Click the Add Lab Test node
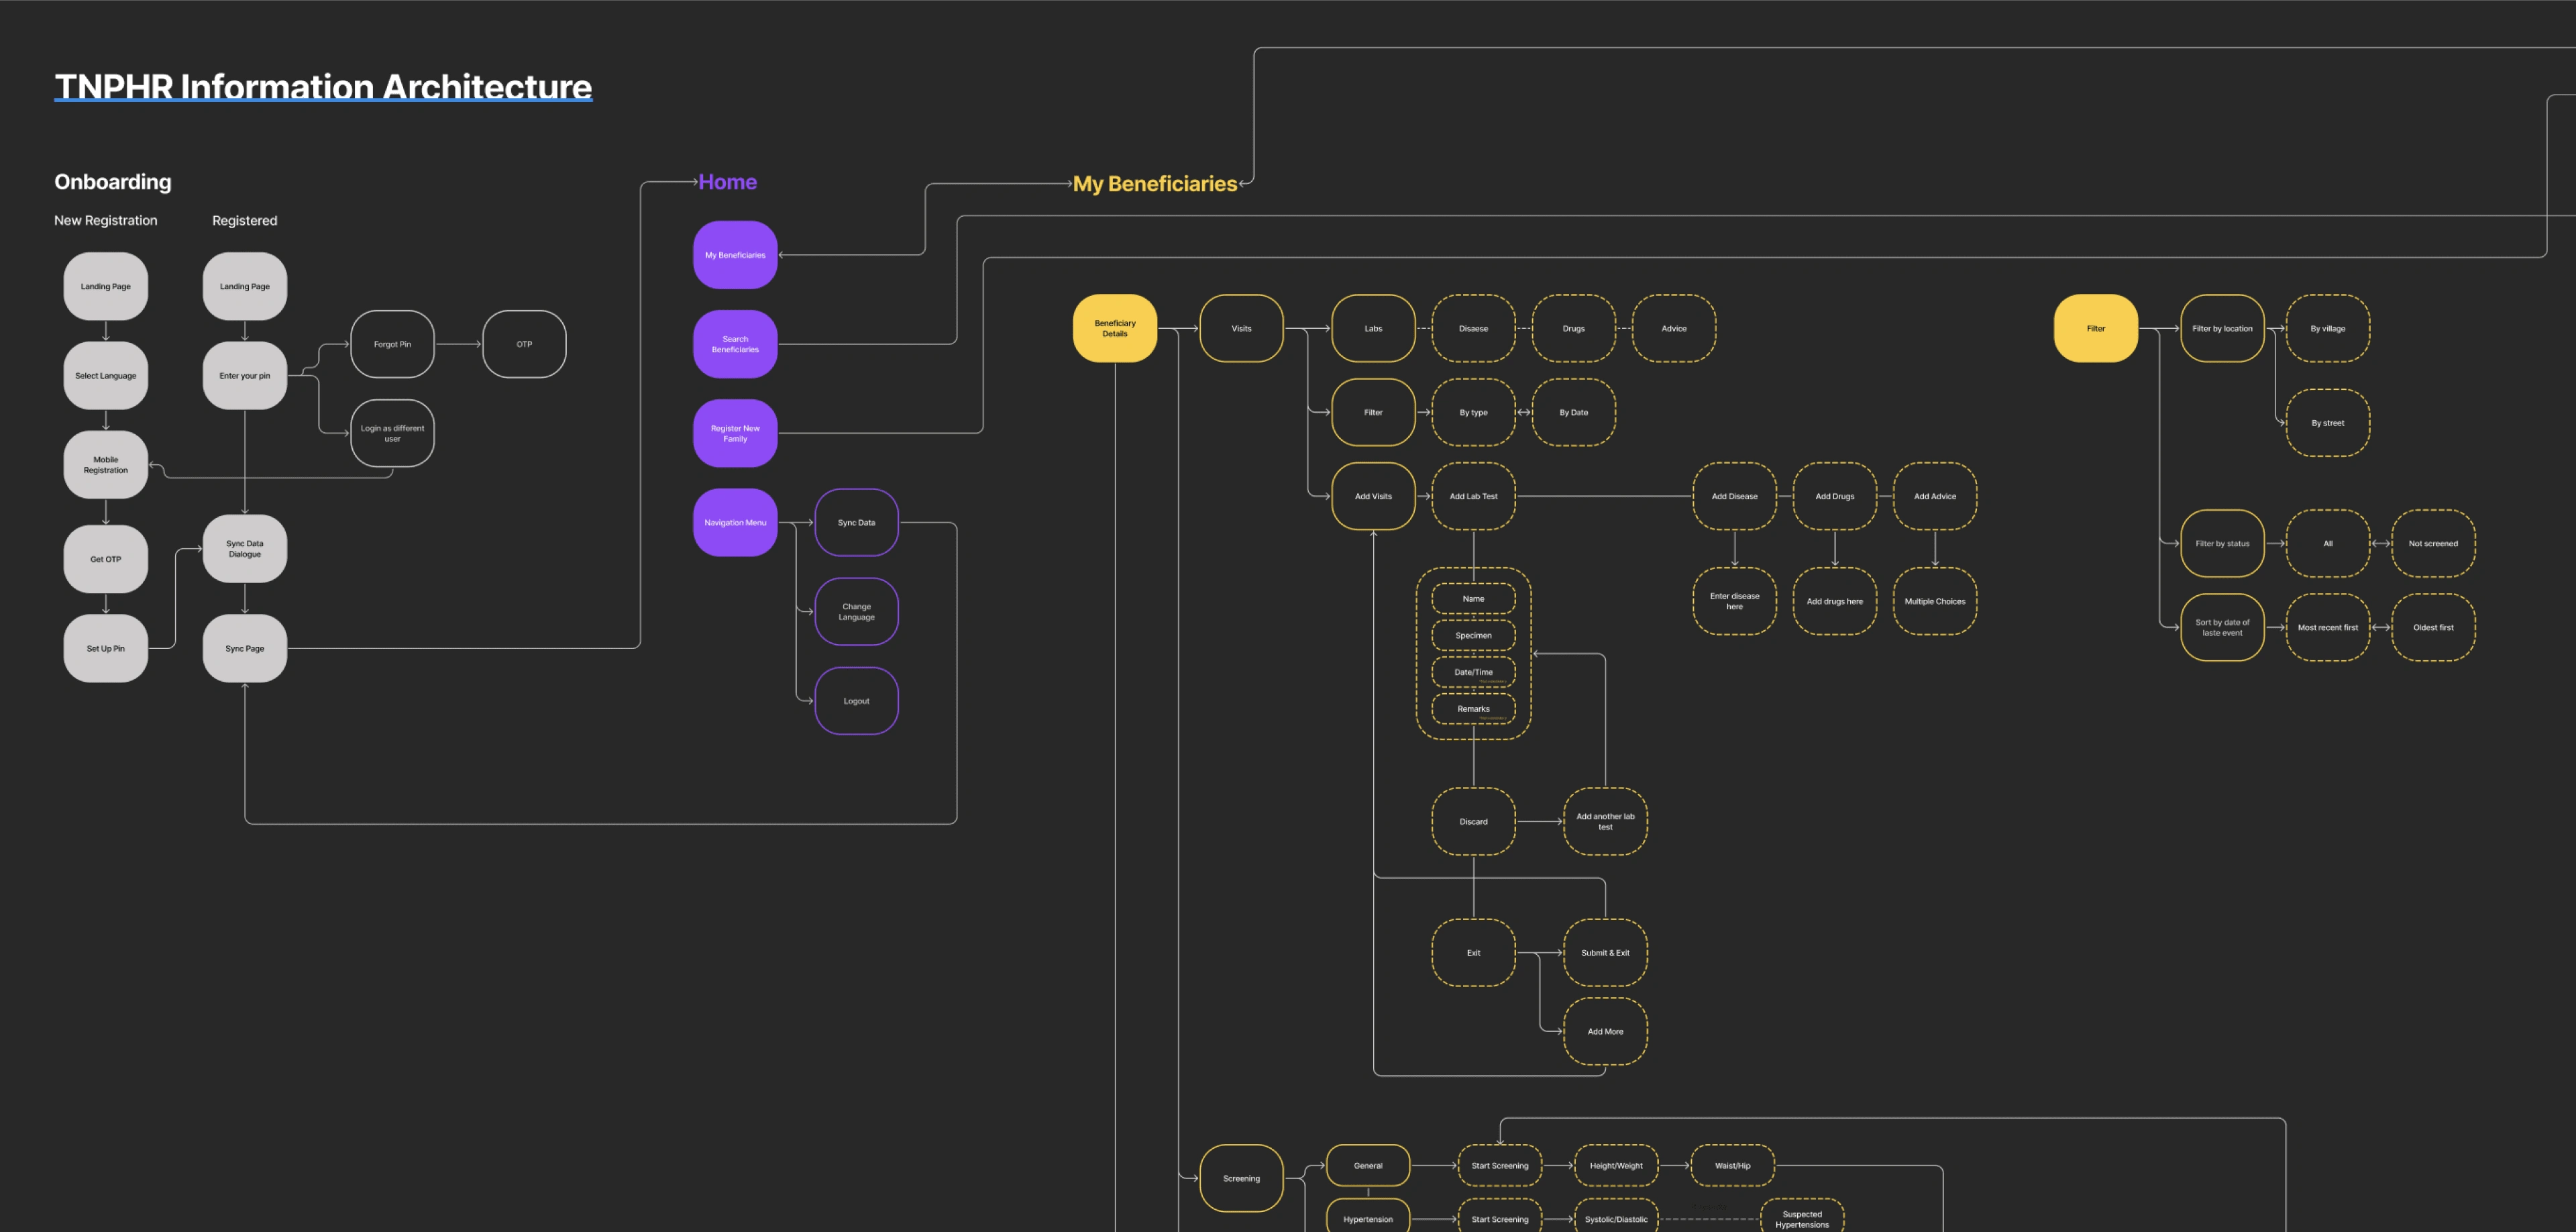The height and width of the screenshot is (1232, 2576). point(1473,496)
